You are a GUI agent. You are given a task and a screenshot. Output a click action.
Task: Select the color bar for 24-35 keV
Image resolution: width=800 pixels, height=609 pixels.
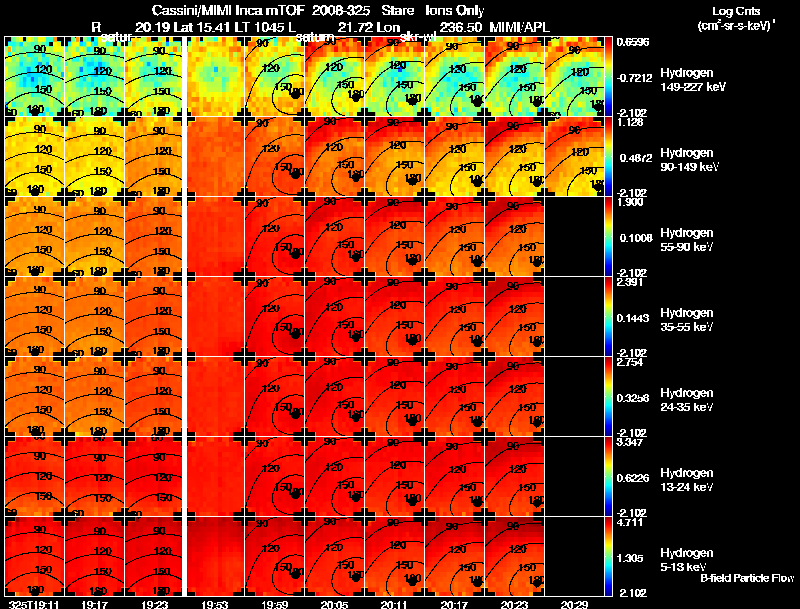[x=608, y=397]
